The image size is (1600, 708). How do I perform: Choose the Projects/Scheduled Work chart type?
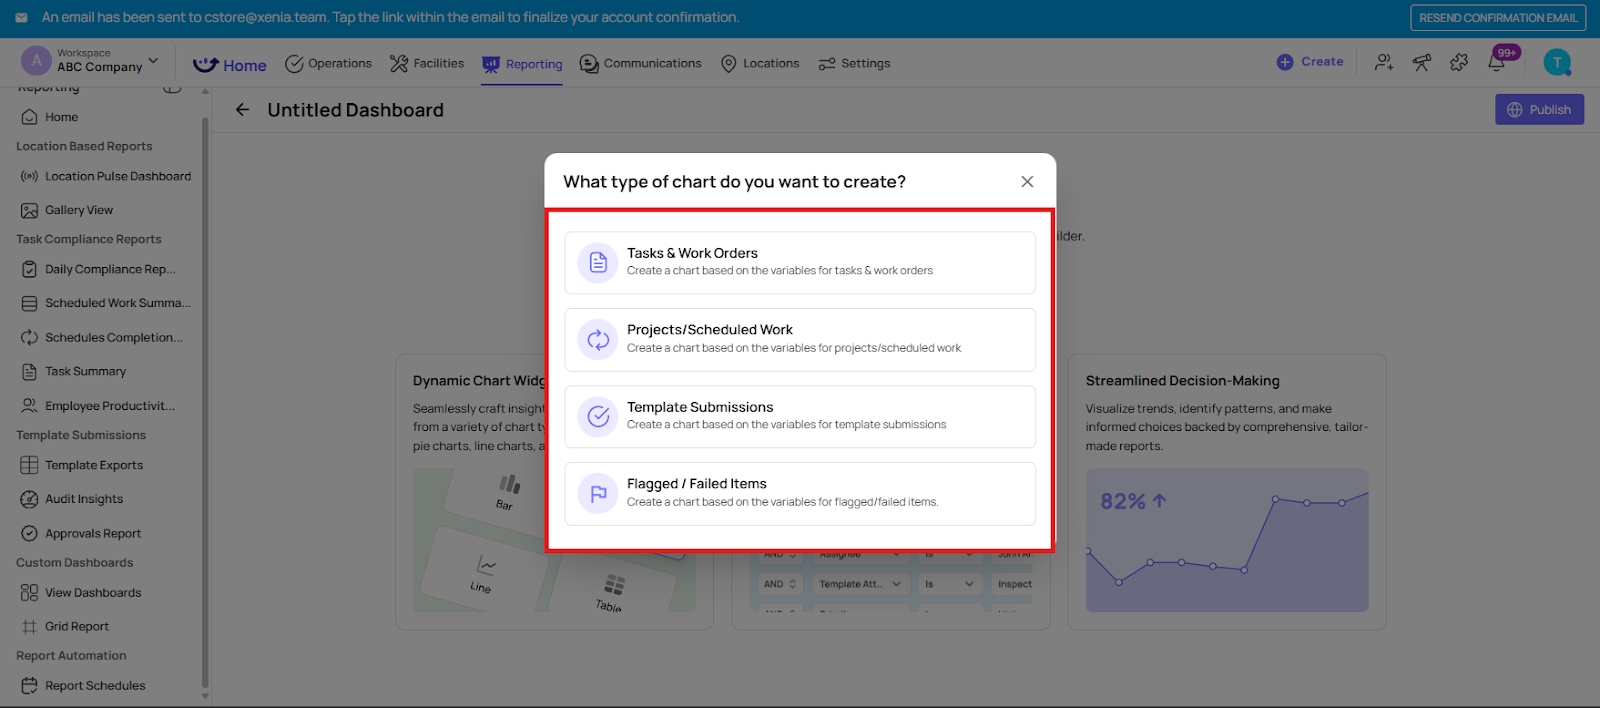pos(800,340)
